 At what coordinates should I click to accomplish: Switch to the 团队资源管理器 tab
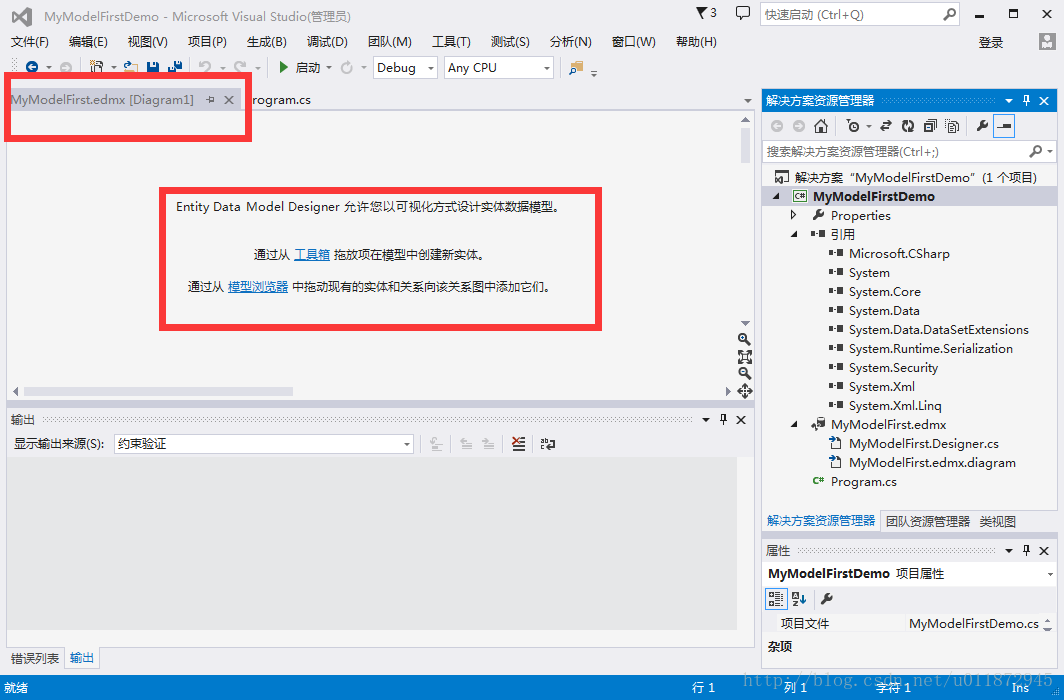point(928,521)
